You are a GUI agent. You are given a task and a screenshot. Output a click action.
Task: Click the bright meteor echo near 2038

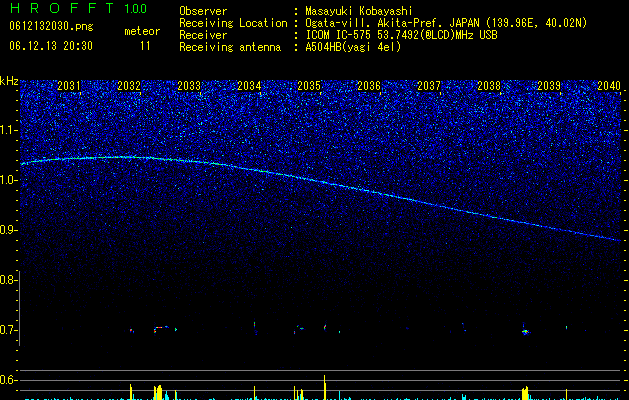coord(525,332)
